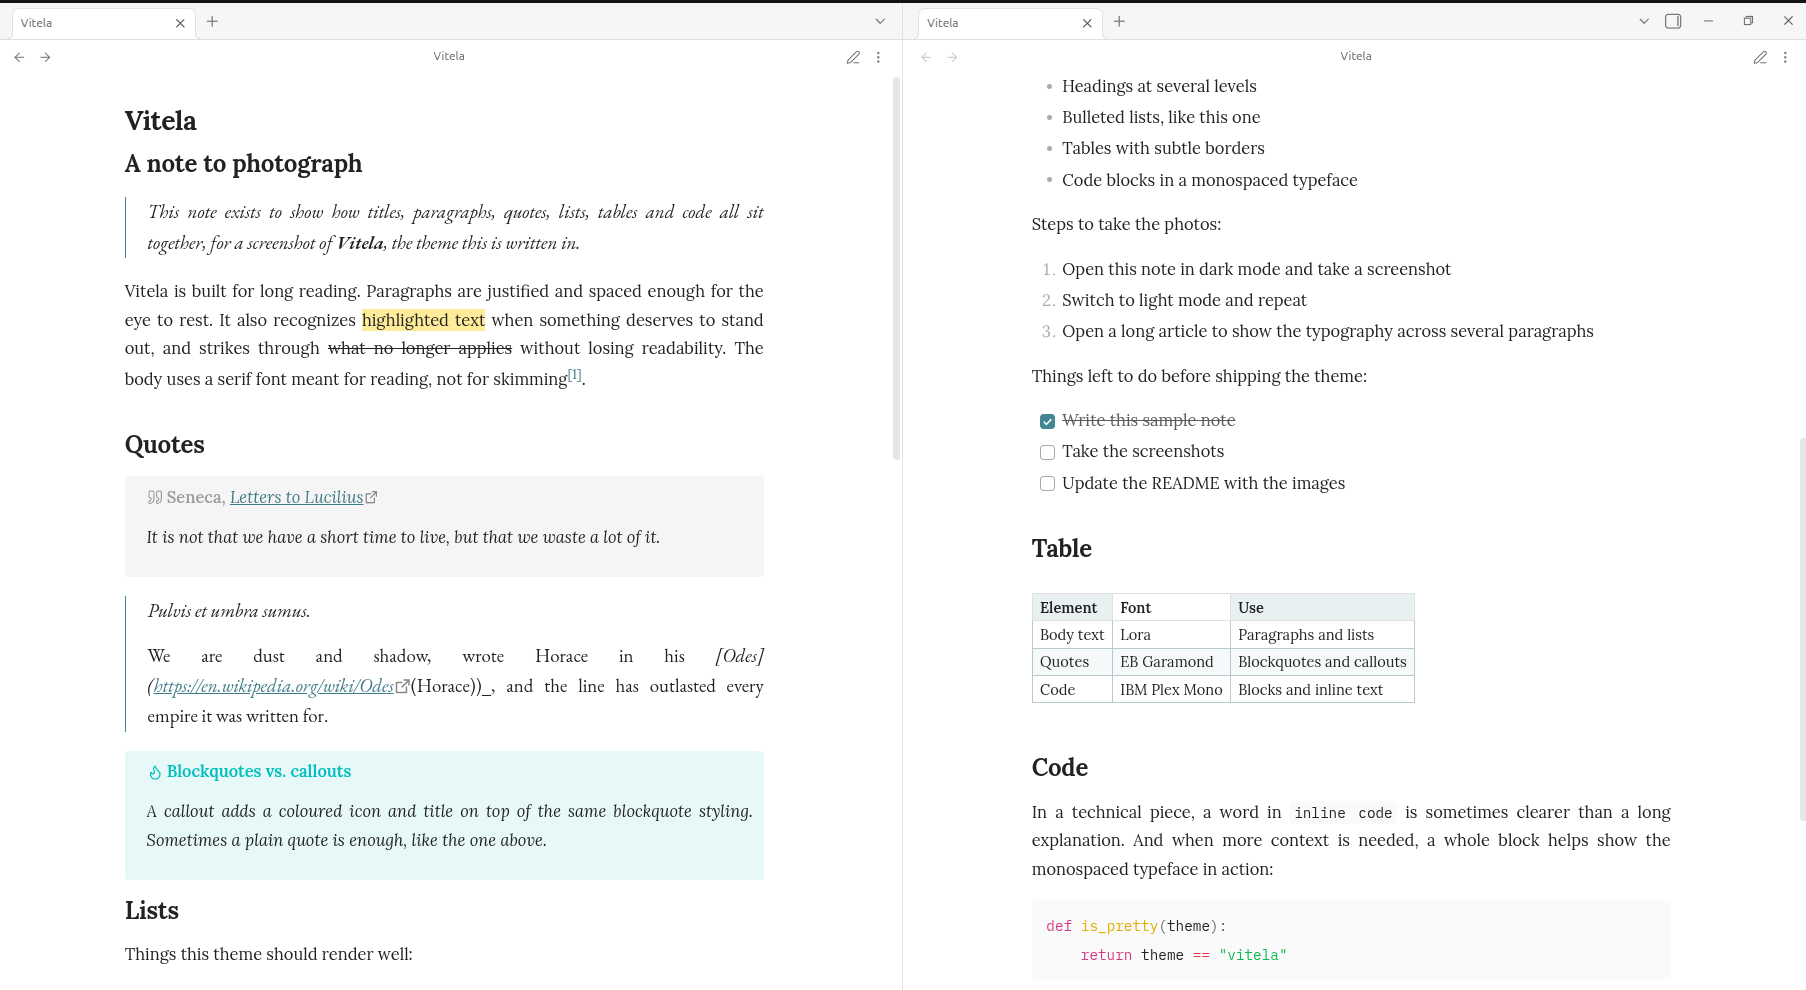Uncheck 'Write this sample note' checkbox

1047,421
